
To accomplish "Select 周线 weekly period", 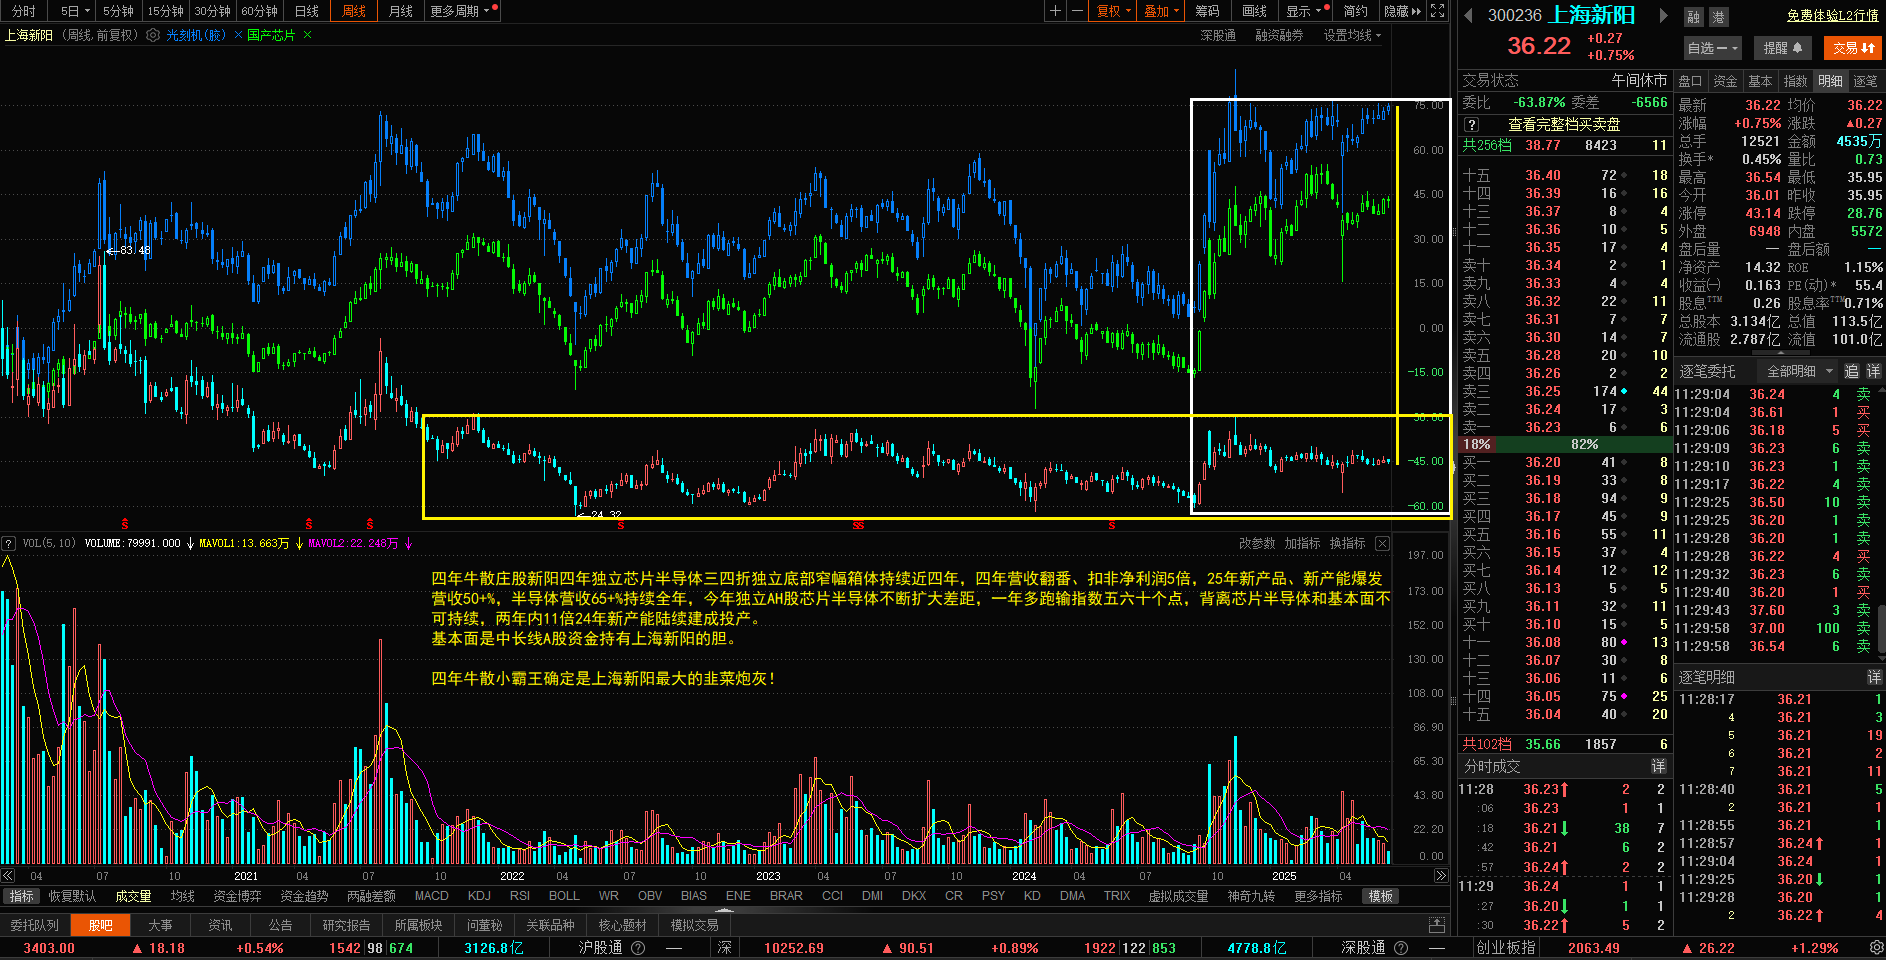I will pyautogui.click(x=354, y=11).
